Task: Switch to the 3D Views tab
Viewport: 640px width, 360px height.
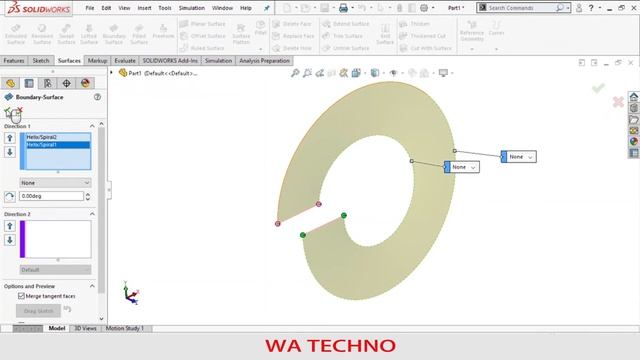Action: 85,328
